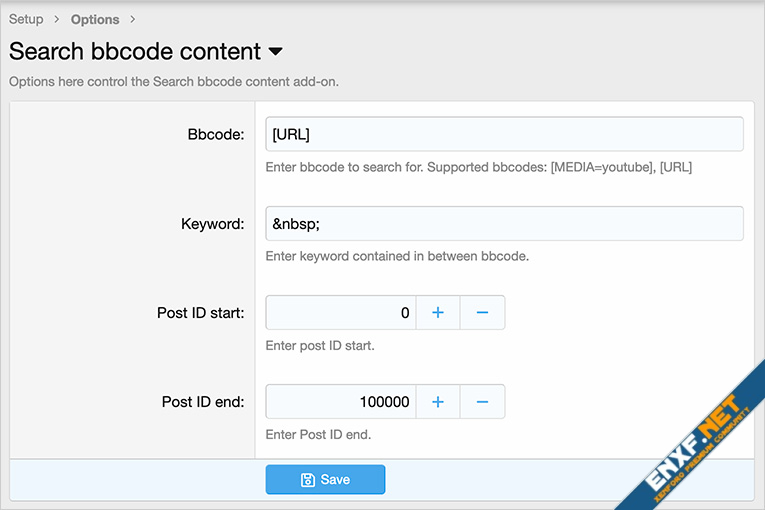The height and width of the screenshot is (510, 765).
Task: Go to the Options breadcrumb
Action: click(x=95, y=19)
